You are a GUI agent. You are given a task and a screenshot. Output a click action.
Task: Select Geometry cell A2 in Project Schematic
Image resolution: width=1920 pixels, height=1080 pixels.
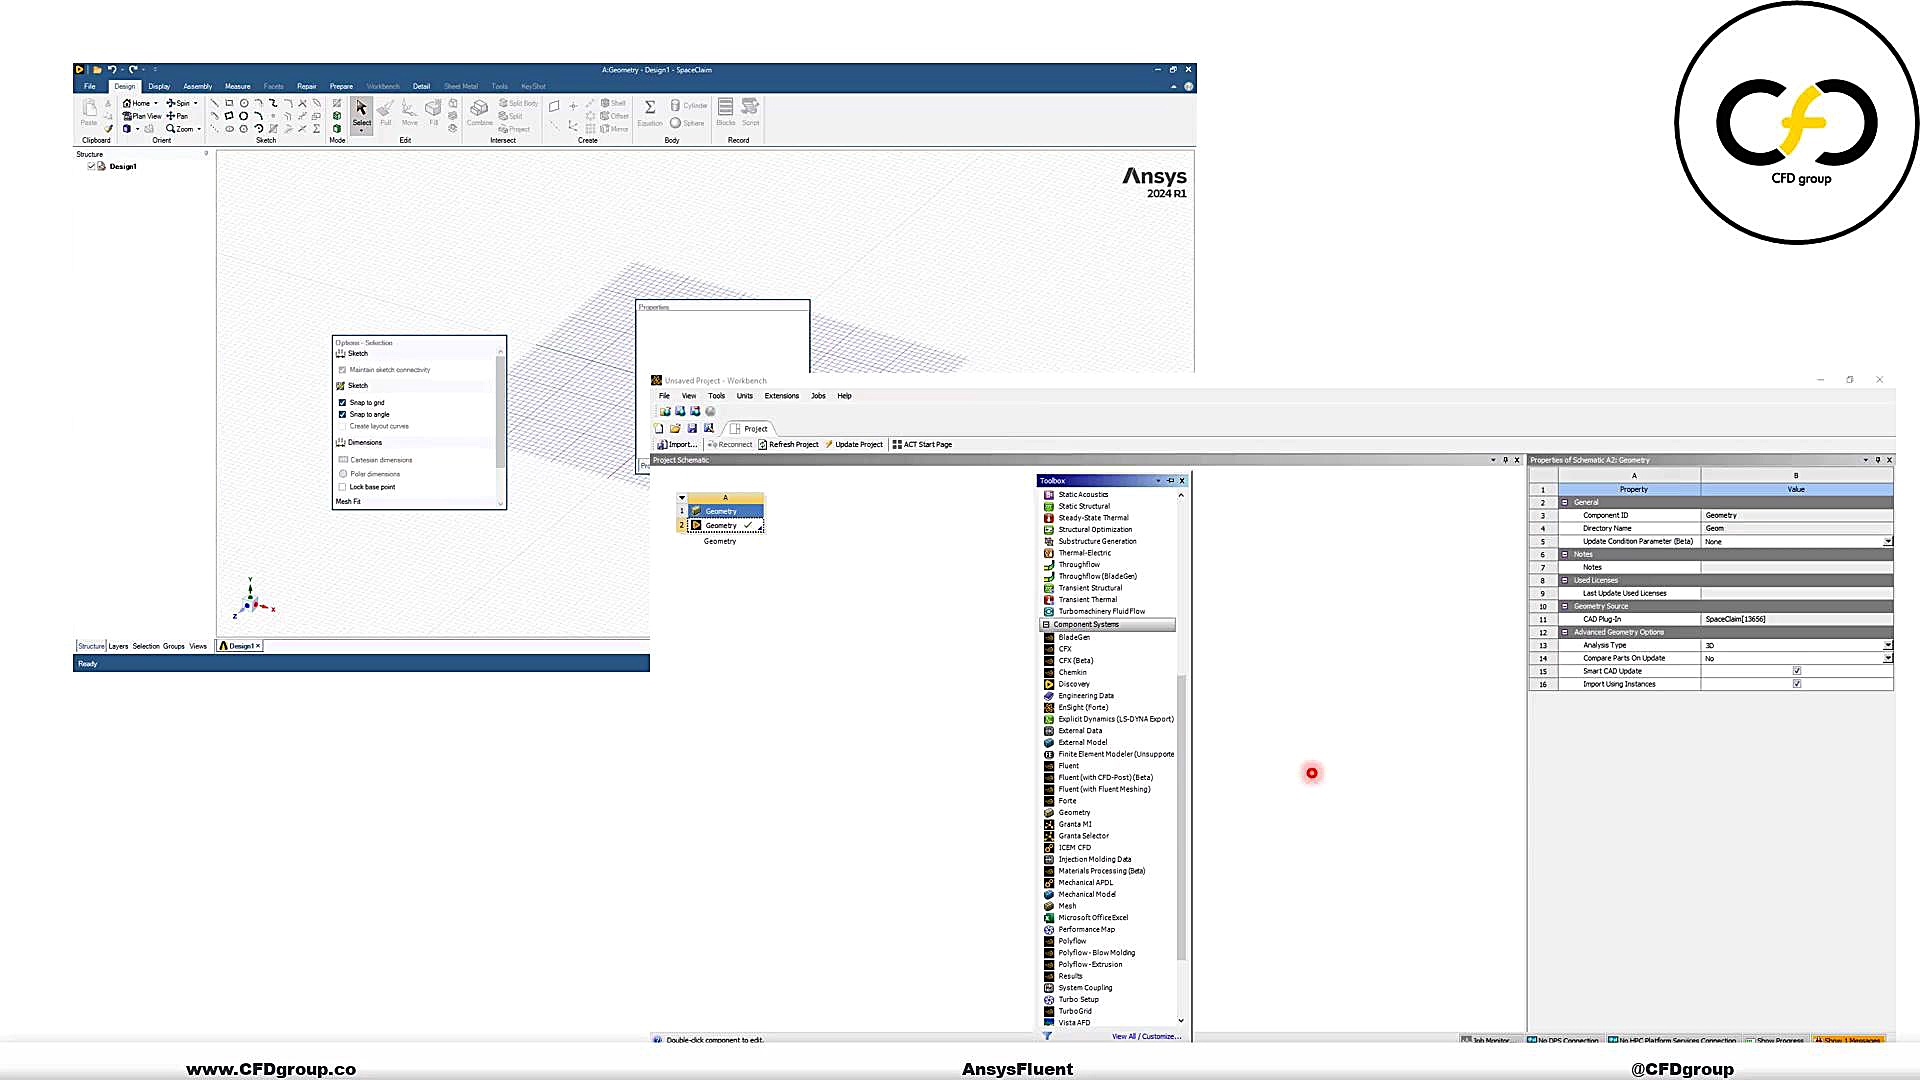click(726, 525)
